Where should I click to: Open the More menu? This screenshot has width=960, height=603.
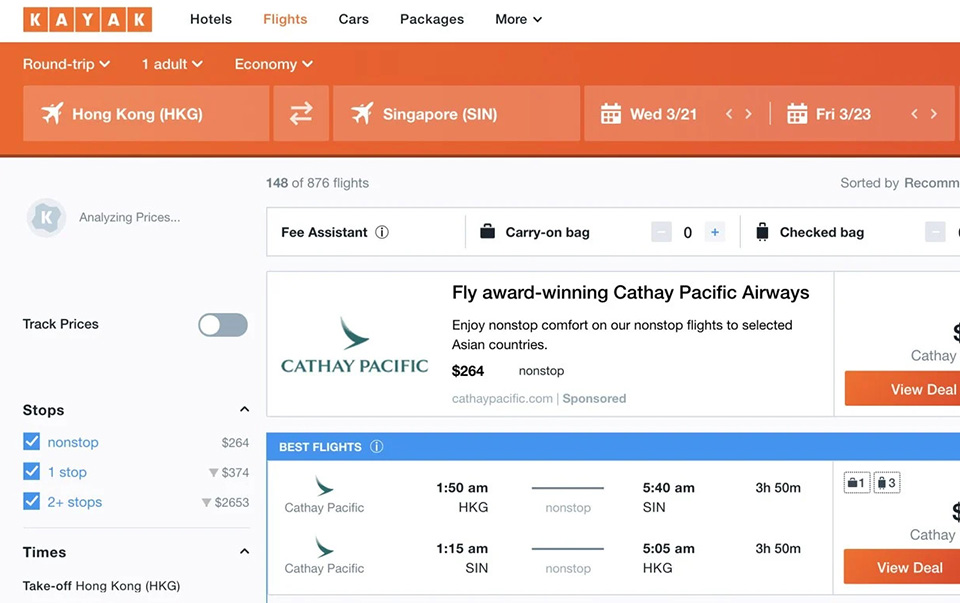click(518, 19)
